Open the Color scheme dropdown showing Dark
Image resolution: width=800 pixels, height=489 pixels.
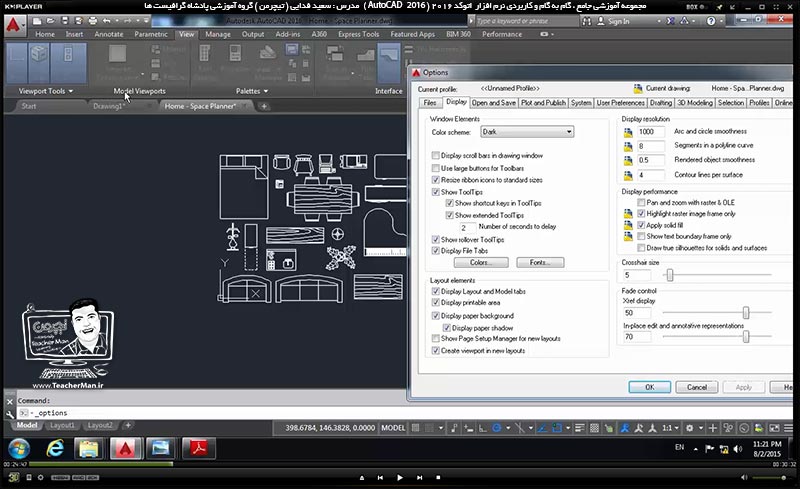coord(527,132)
